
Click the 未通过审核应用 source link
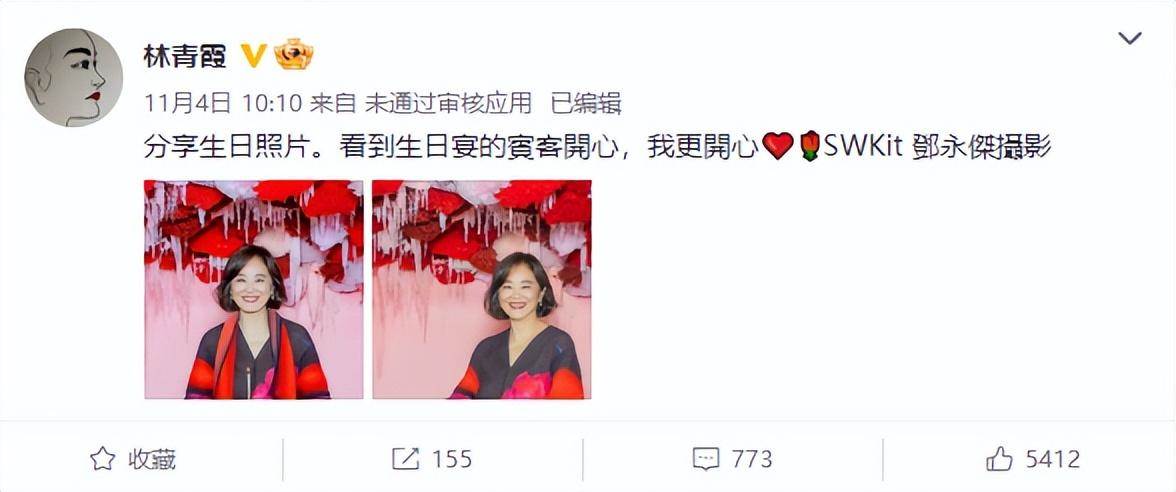click(x=448, y=103)
